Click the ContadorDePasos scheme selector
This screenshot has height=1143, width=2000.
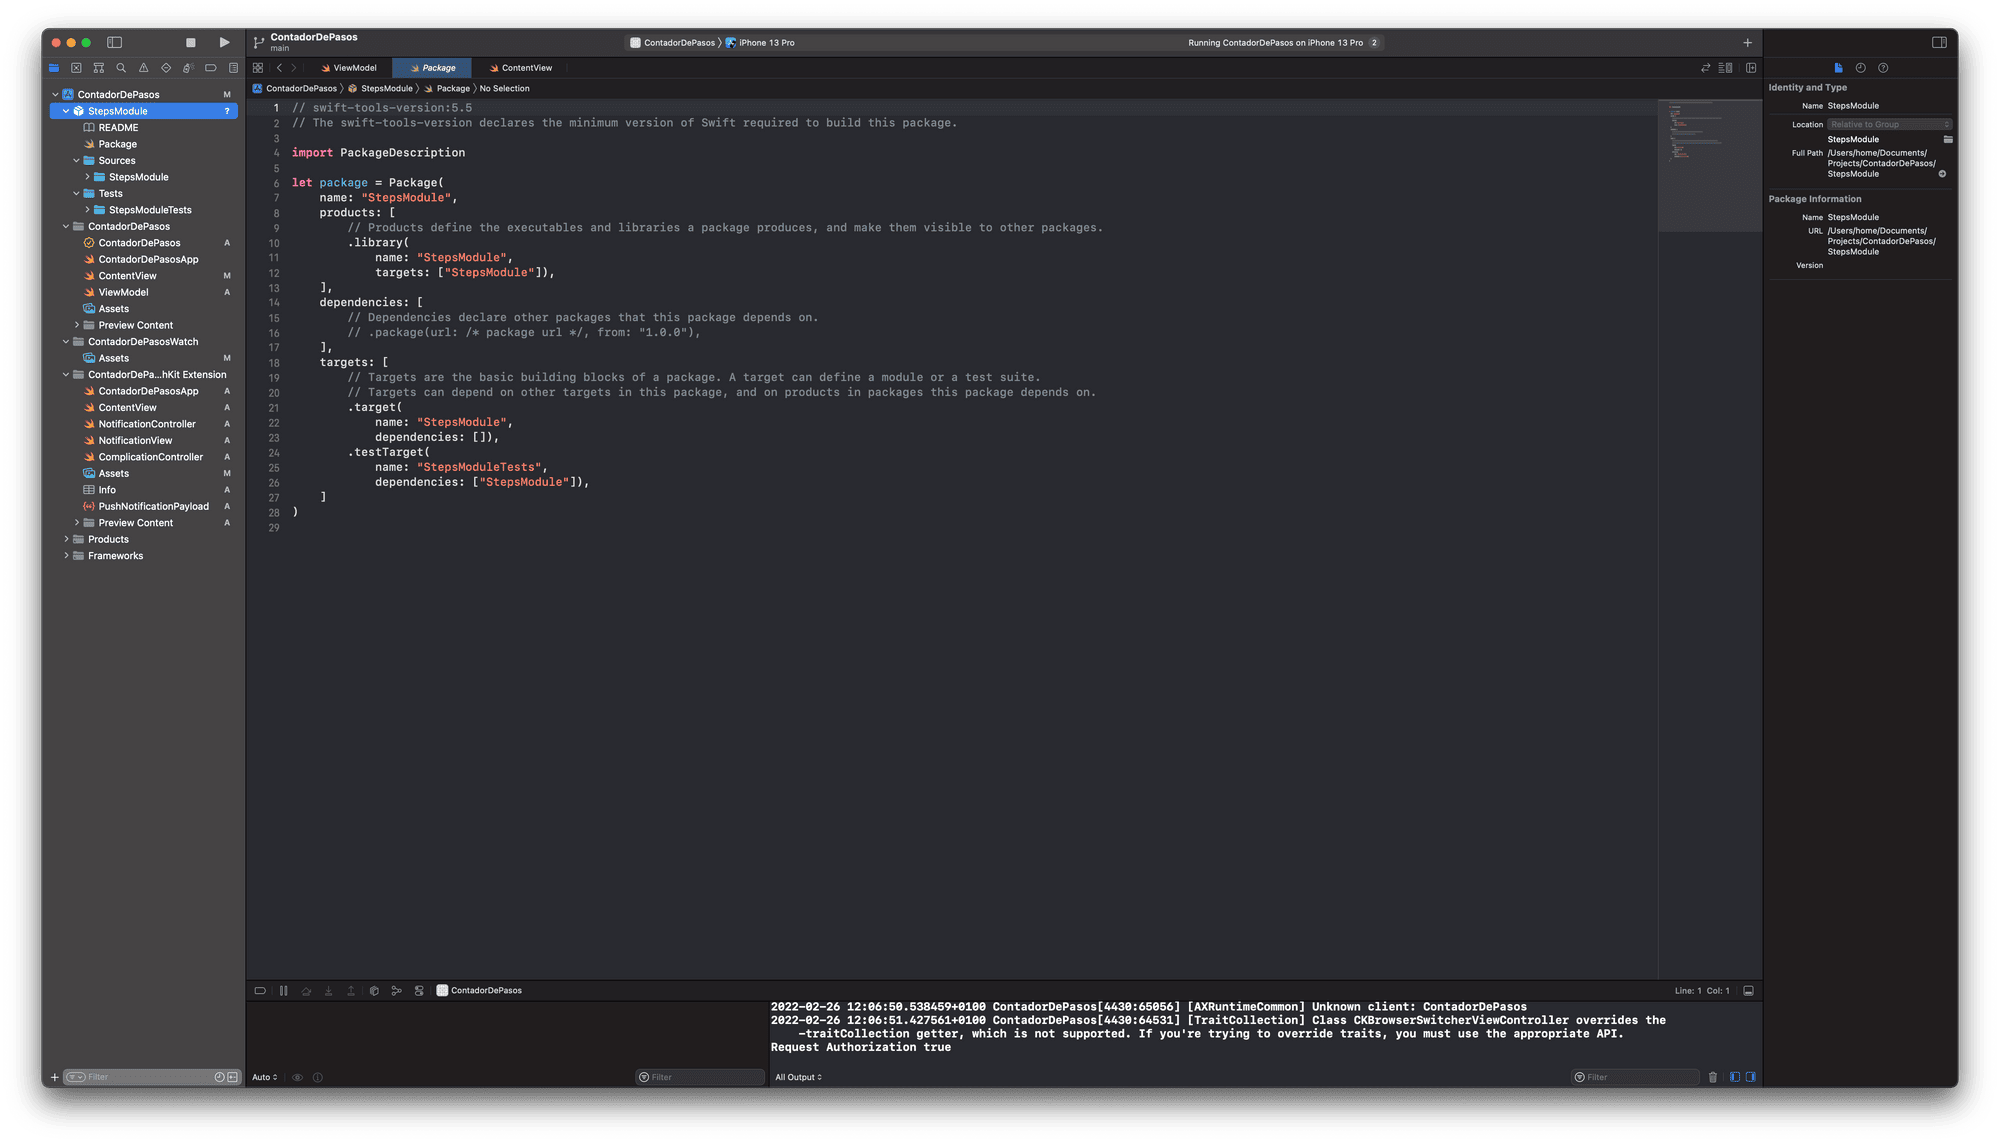point(672,43)
